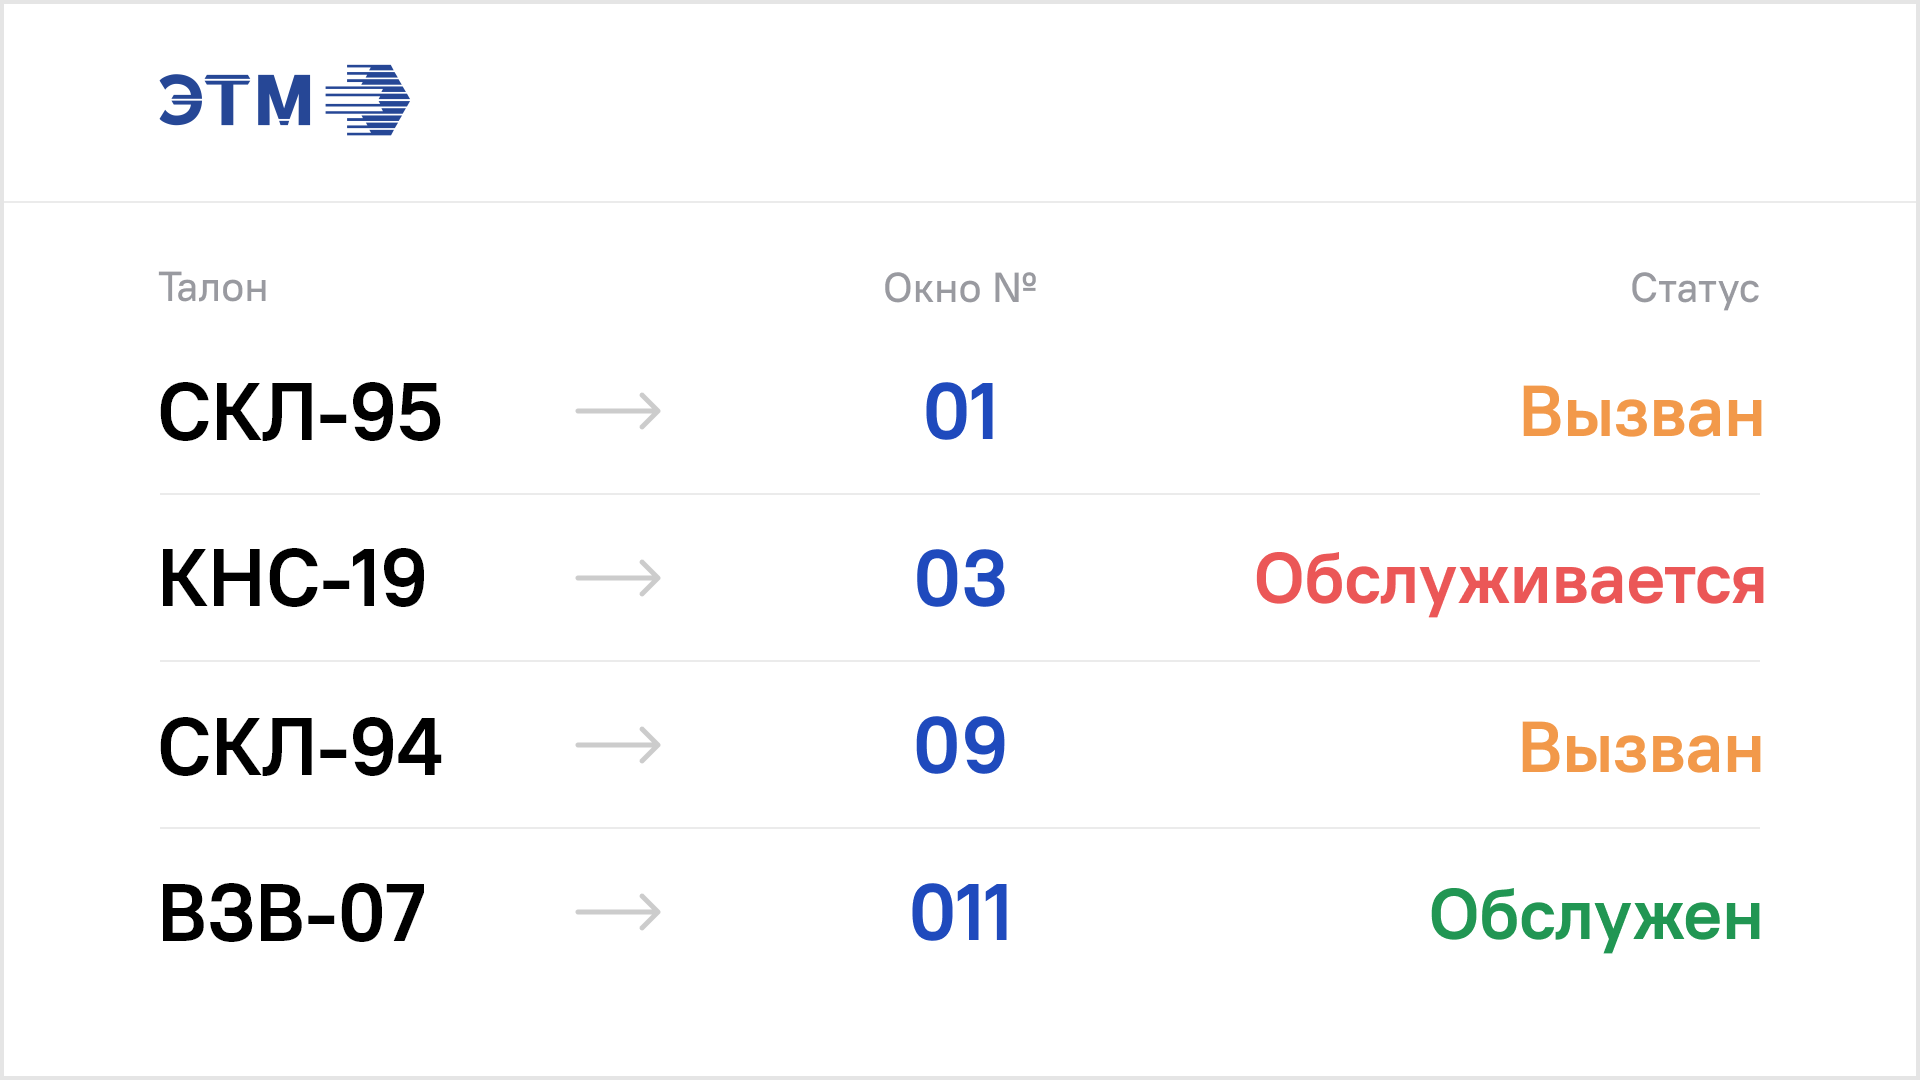
Task: Click the Статус column header
Action: (1694, 289)
